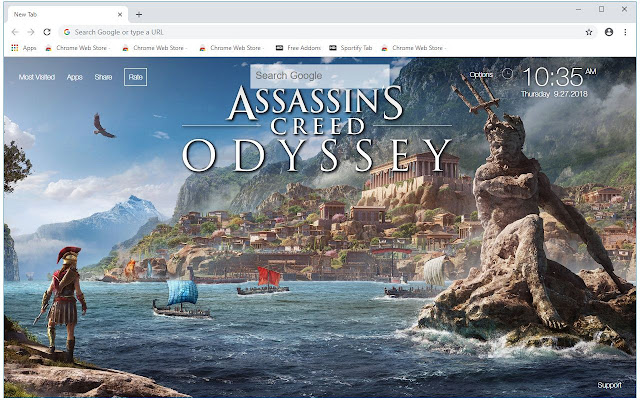
Task: Open the Apps grid bookmark
Action: pyautogui.click(x=24, y=48)
